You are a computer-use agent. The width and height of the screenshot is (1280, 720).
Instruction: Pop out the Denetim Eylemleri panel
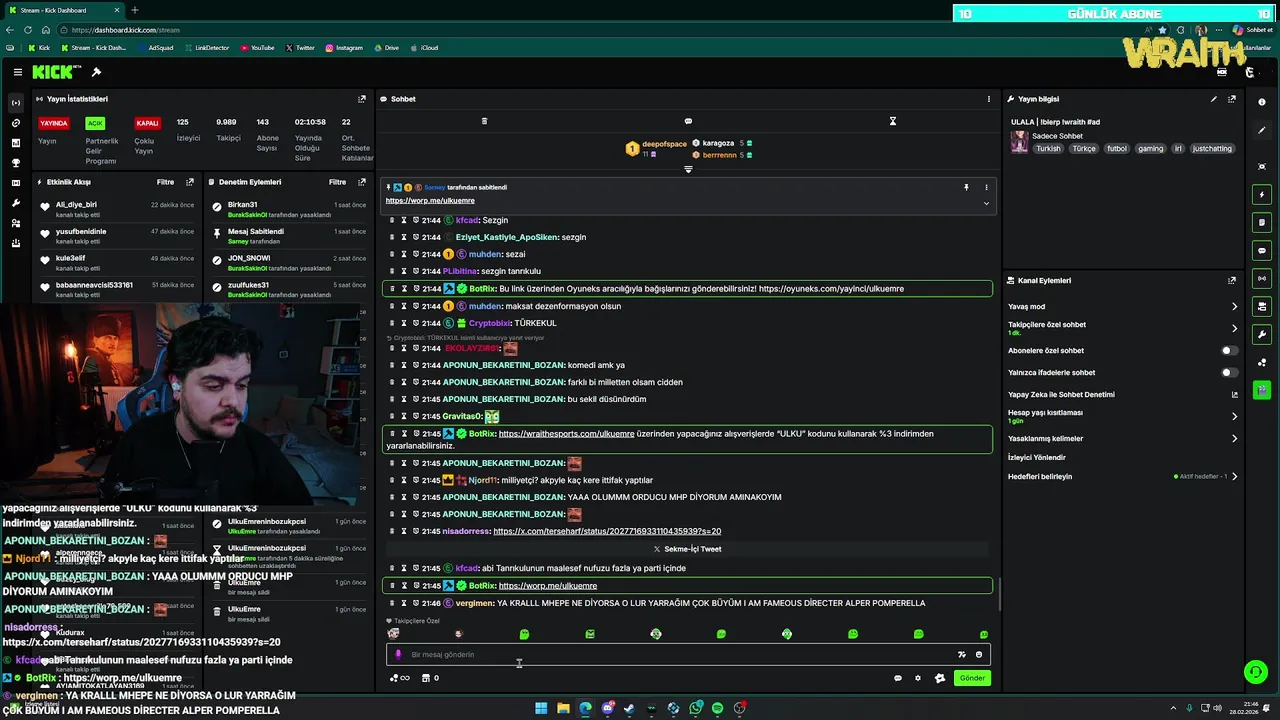click(x=362, y=182)
